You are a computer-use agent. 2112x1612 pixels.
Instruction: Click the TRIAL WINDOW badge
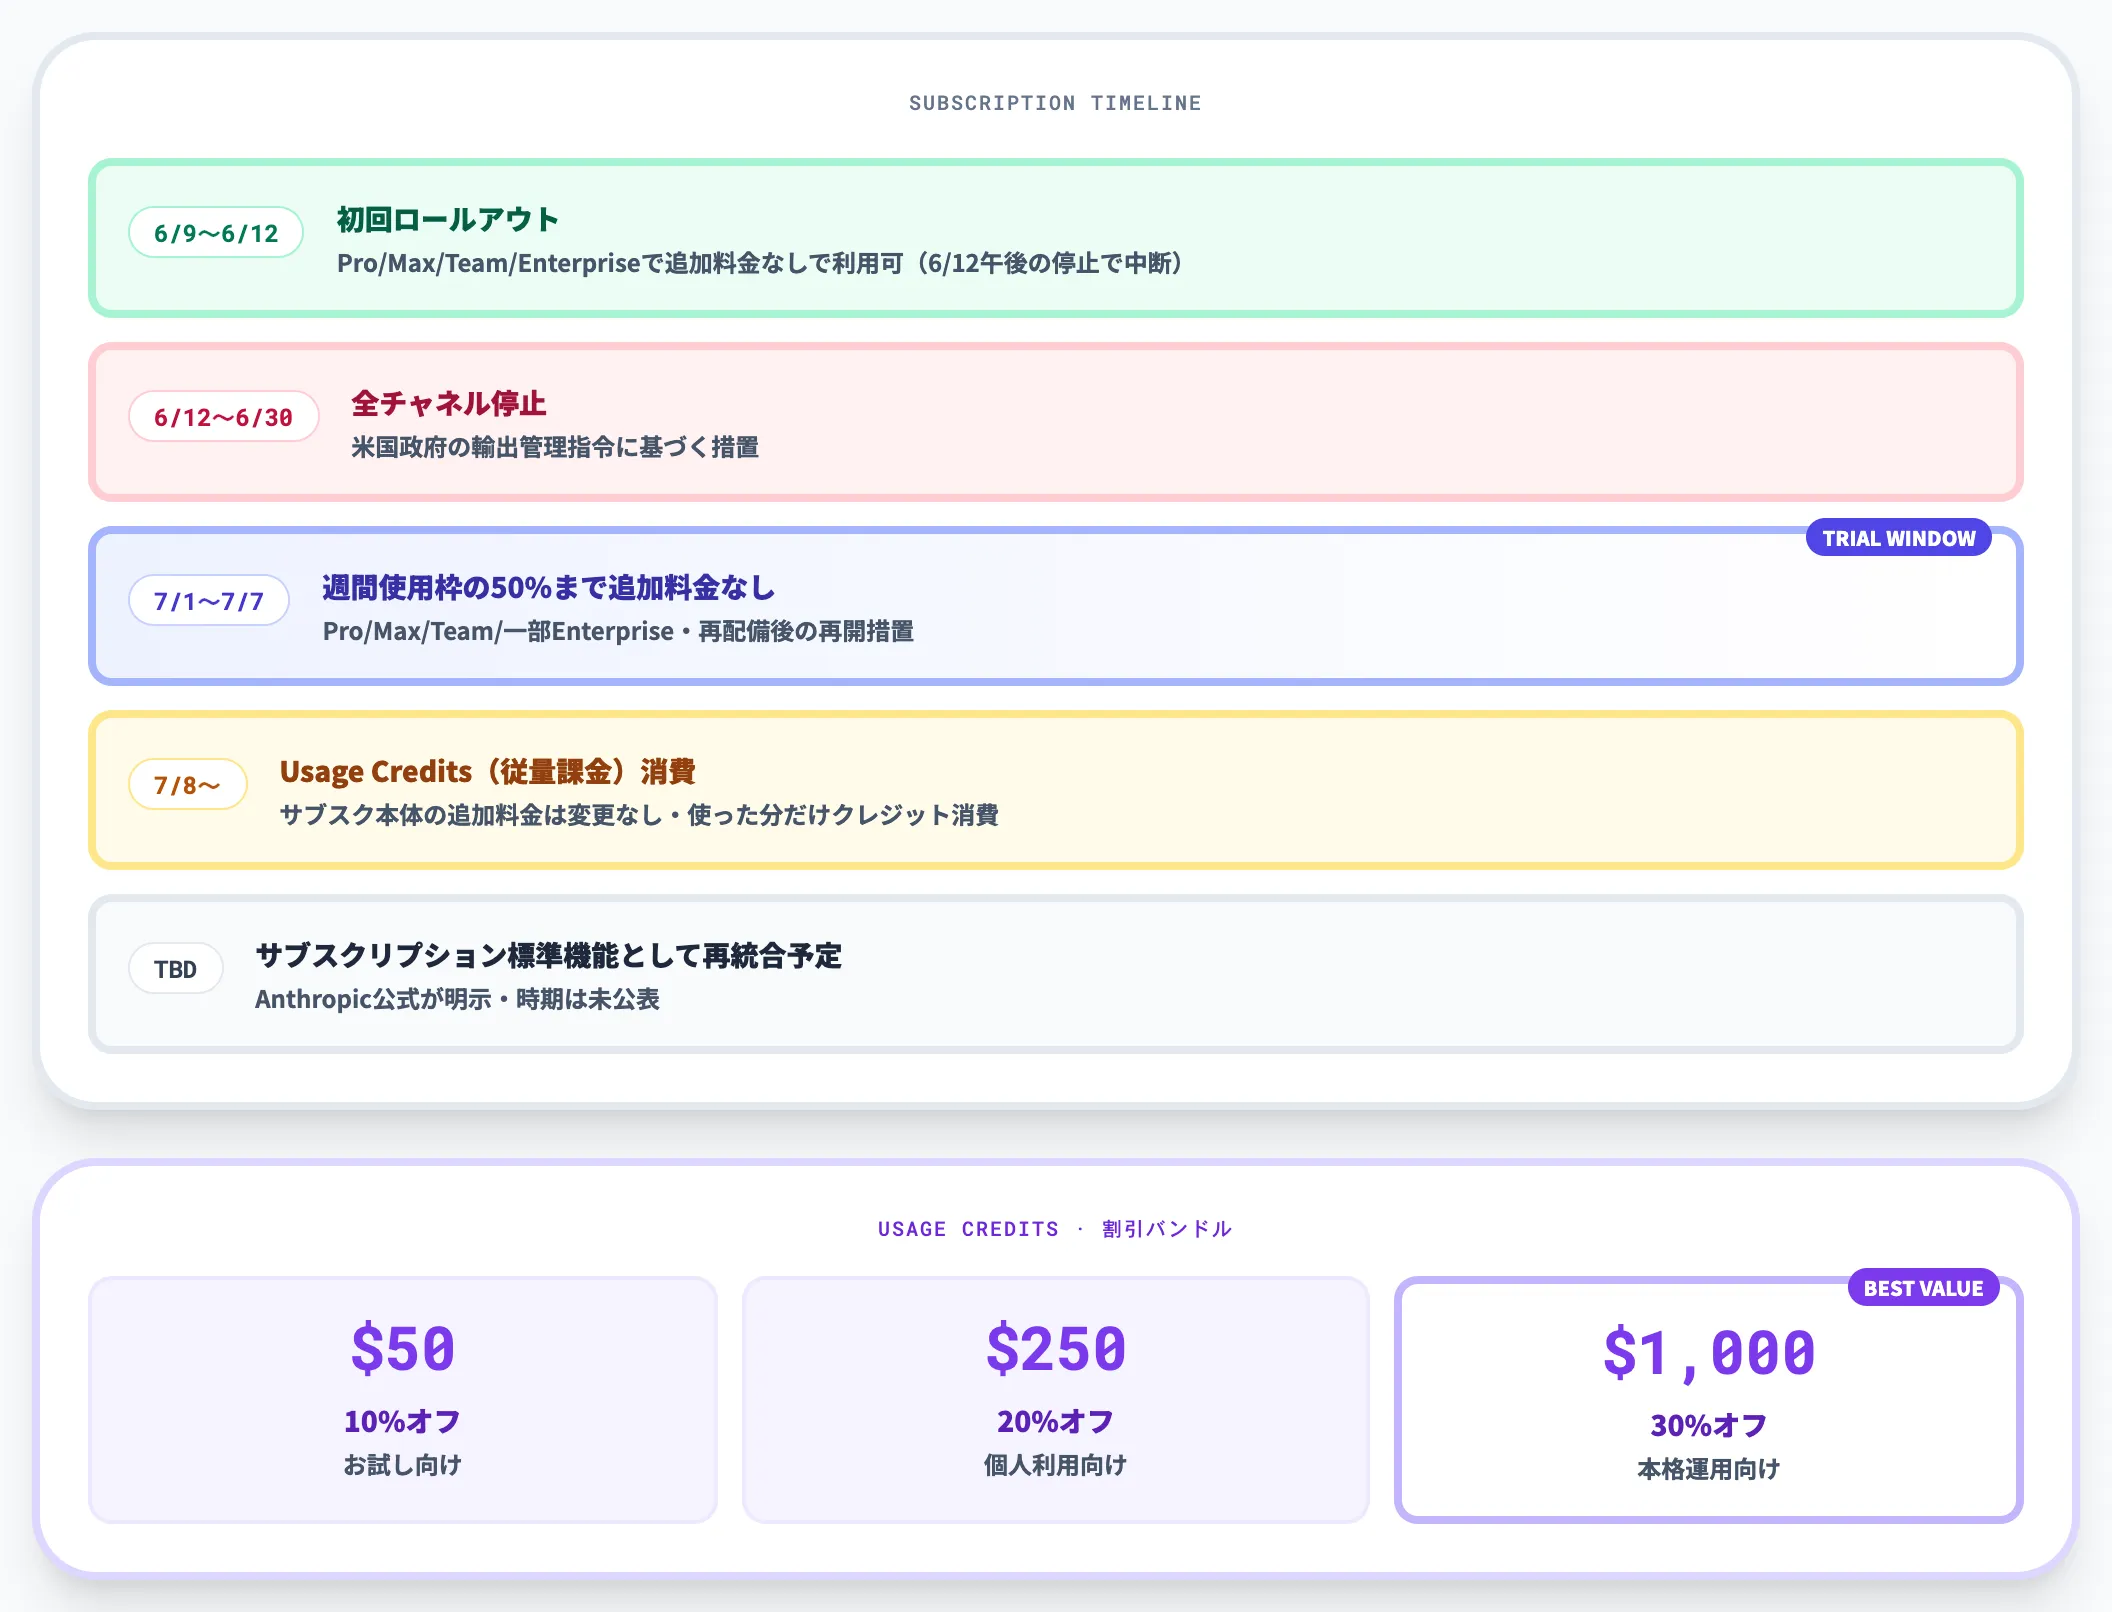1898,538
